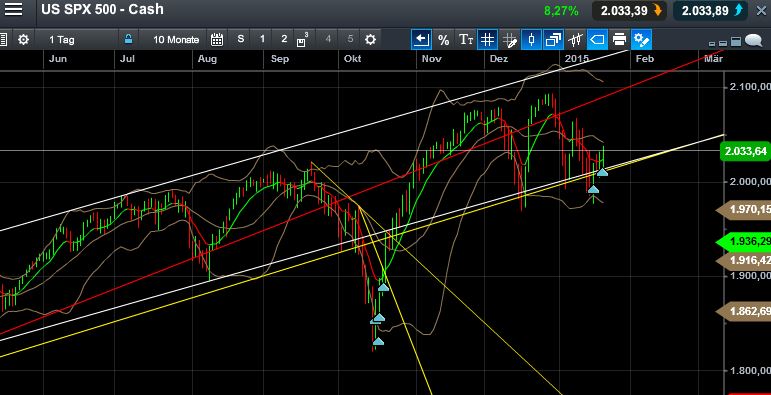Click the 2015 axis label
Viewport: 771px width, 395px height.
coord(577,59)
